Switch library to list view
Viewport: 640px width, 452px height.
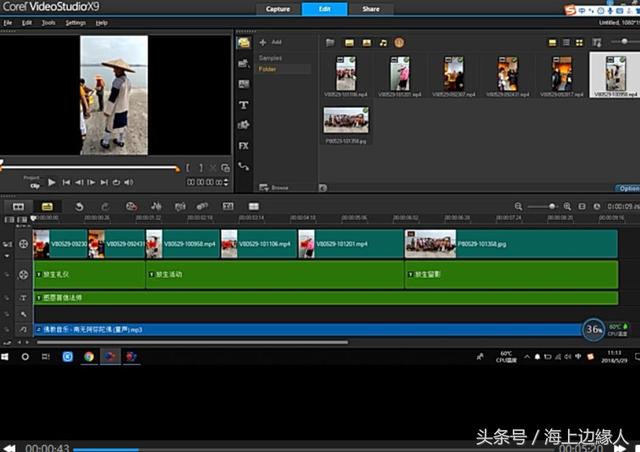(566, 42)
